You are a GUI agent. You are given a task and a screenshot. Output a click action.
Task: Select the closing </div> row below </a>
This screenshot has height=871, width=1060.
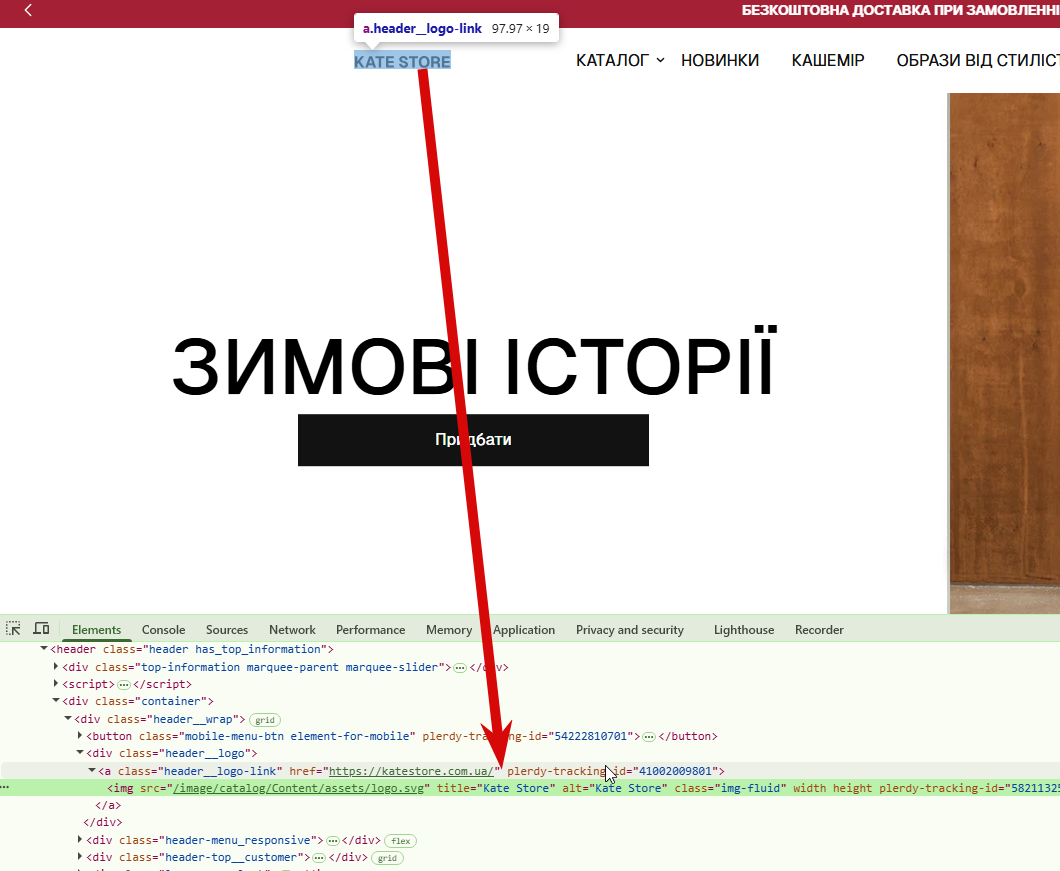(103, 822)
